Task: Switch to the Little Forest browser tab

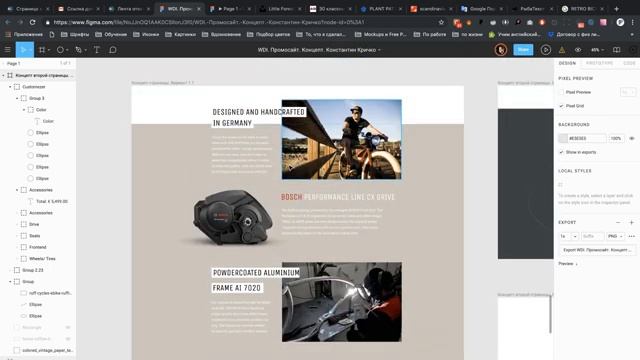Action: click(281, 9)
